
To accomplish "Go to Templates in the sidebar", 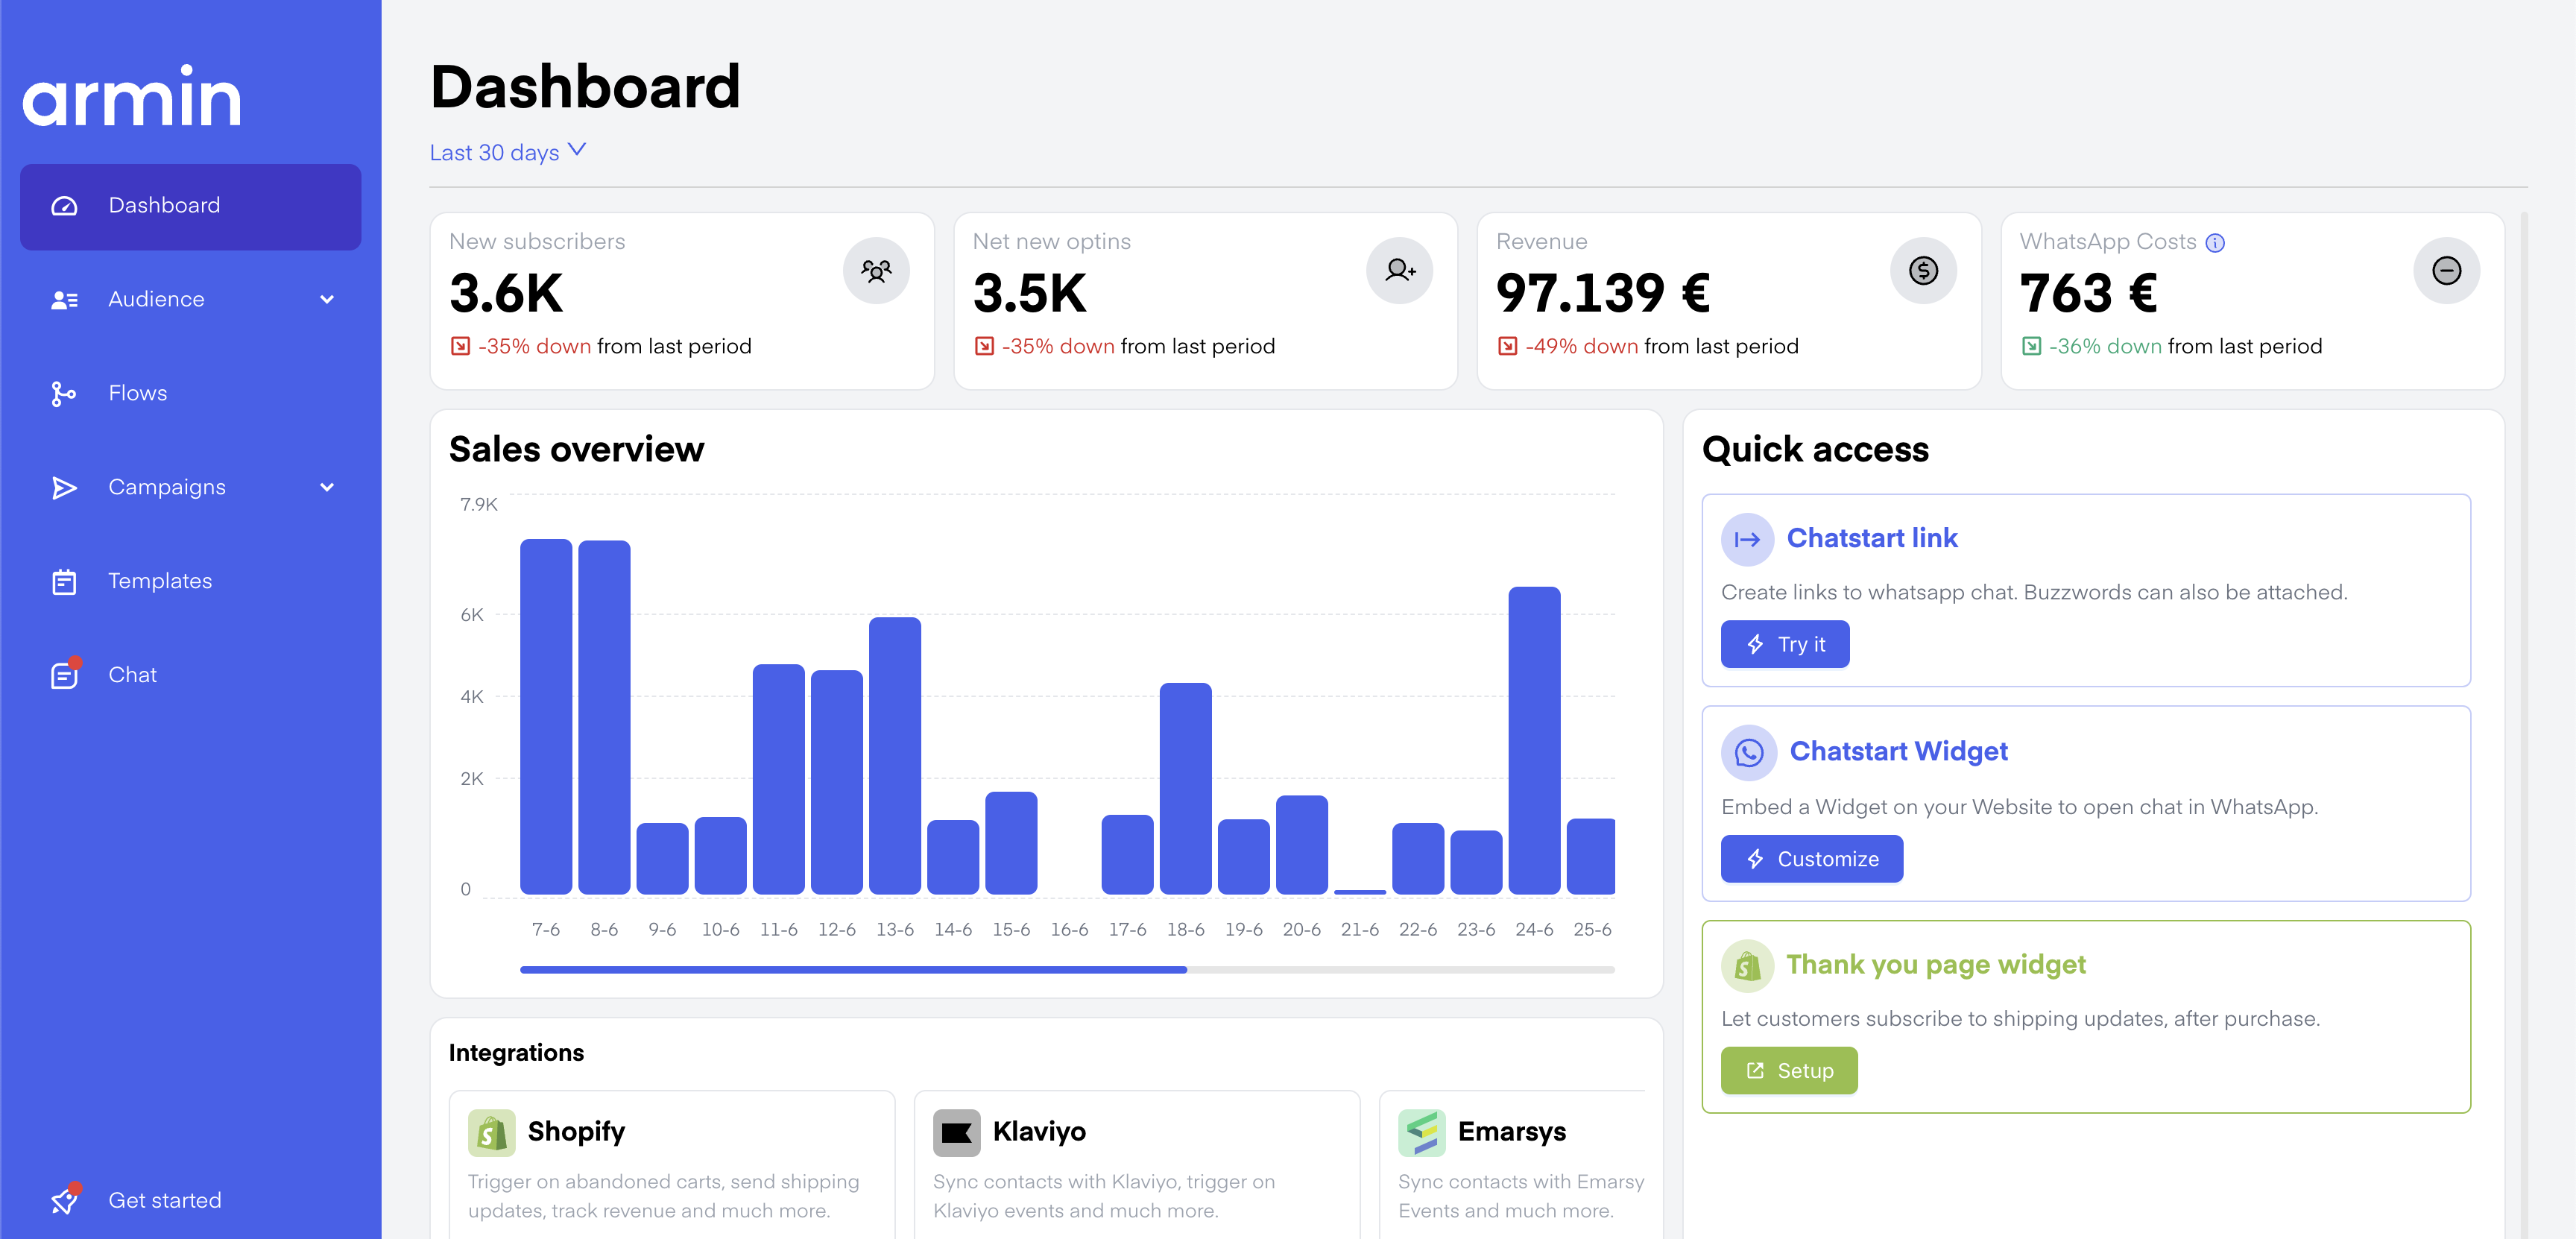I will [160, 581].
